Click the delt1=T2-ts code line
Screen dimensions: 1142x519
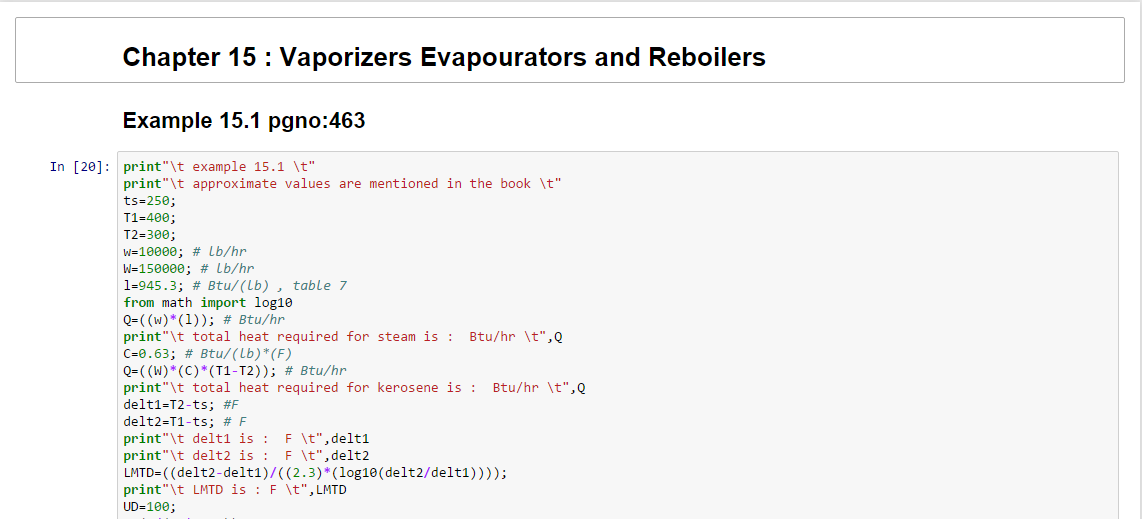pyautogui.click(x=181, y=404)
